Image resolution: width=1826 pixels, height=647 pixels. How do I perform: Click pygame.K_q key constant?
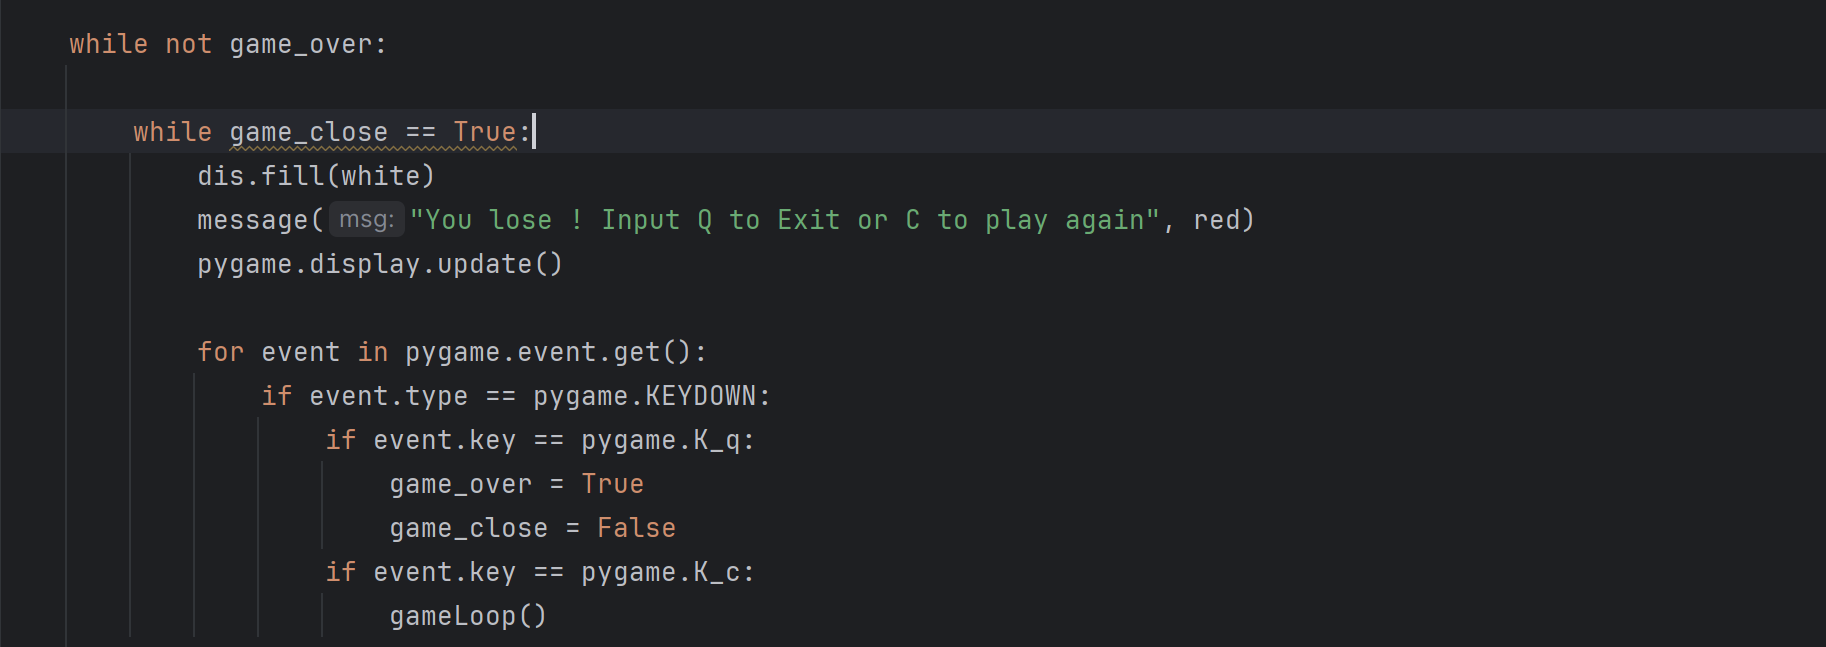pyautogui.click(x=661, y=440)
